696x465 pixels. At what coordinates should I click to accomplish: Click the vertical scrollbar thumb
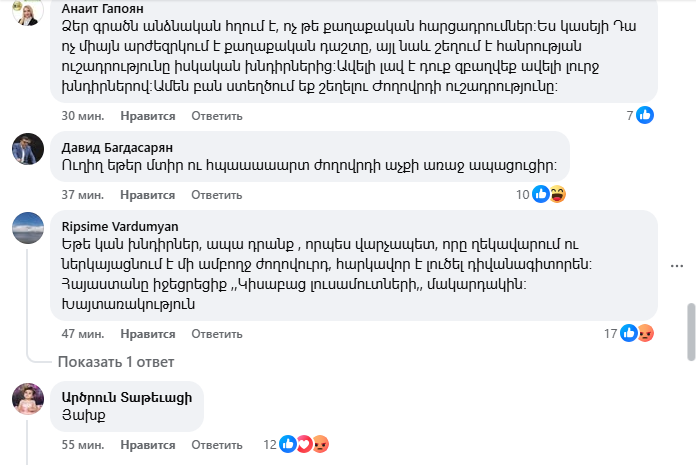click(690, 332)
